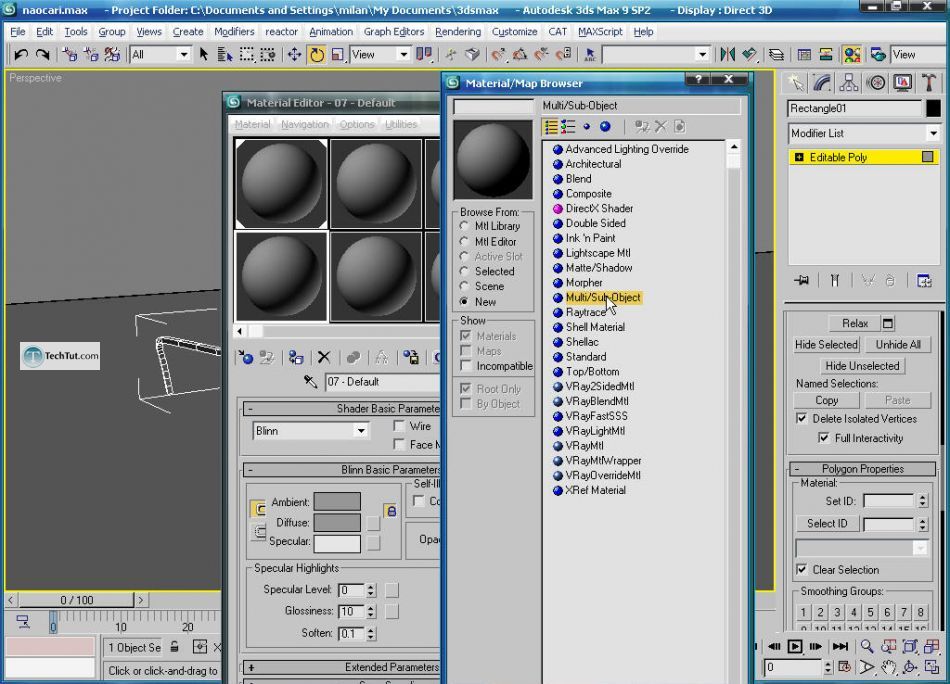This screenshot has width=950, height=684.
Task: Click the Mirror tool icon
Action: pos(728,55)
